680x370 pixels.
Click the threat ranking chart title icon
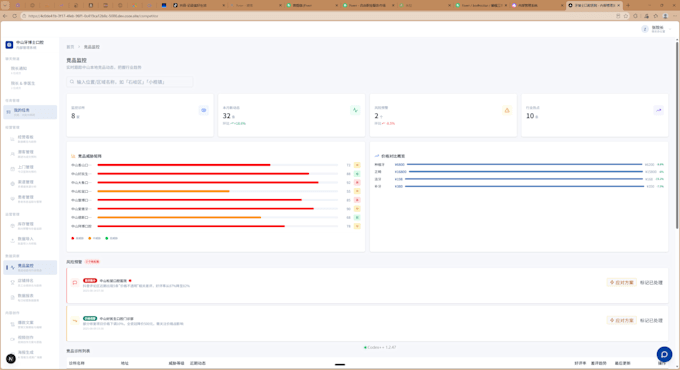(x=73, y=156)
